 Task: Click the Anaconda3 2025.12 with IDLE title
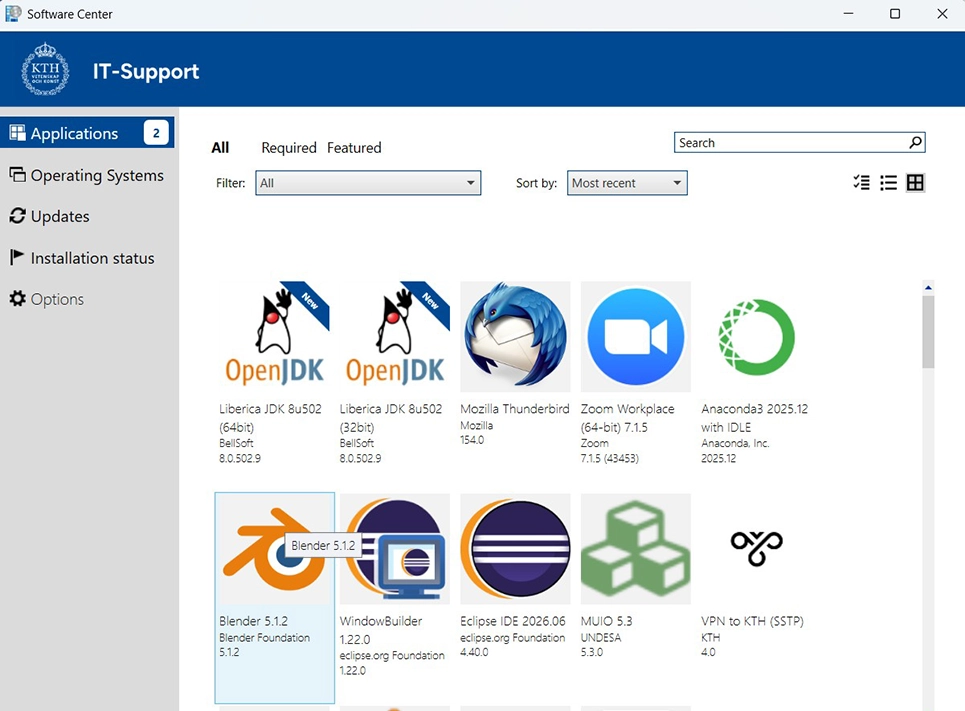pyautogui.click(x=755, y=418)
